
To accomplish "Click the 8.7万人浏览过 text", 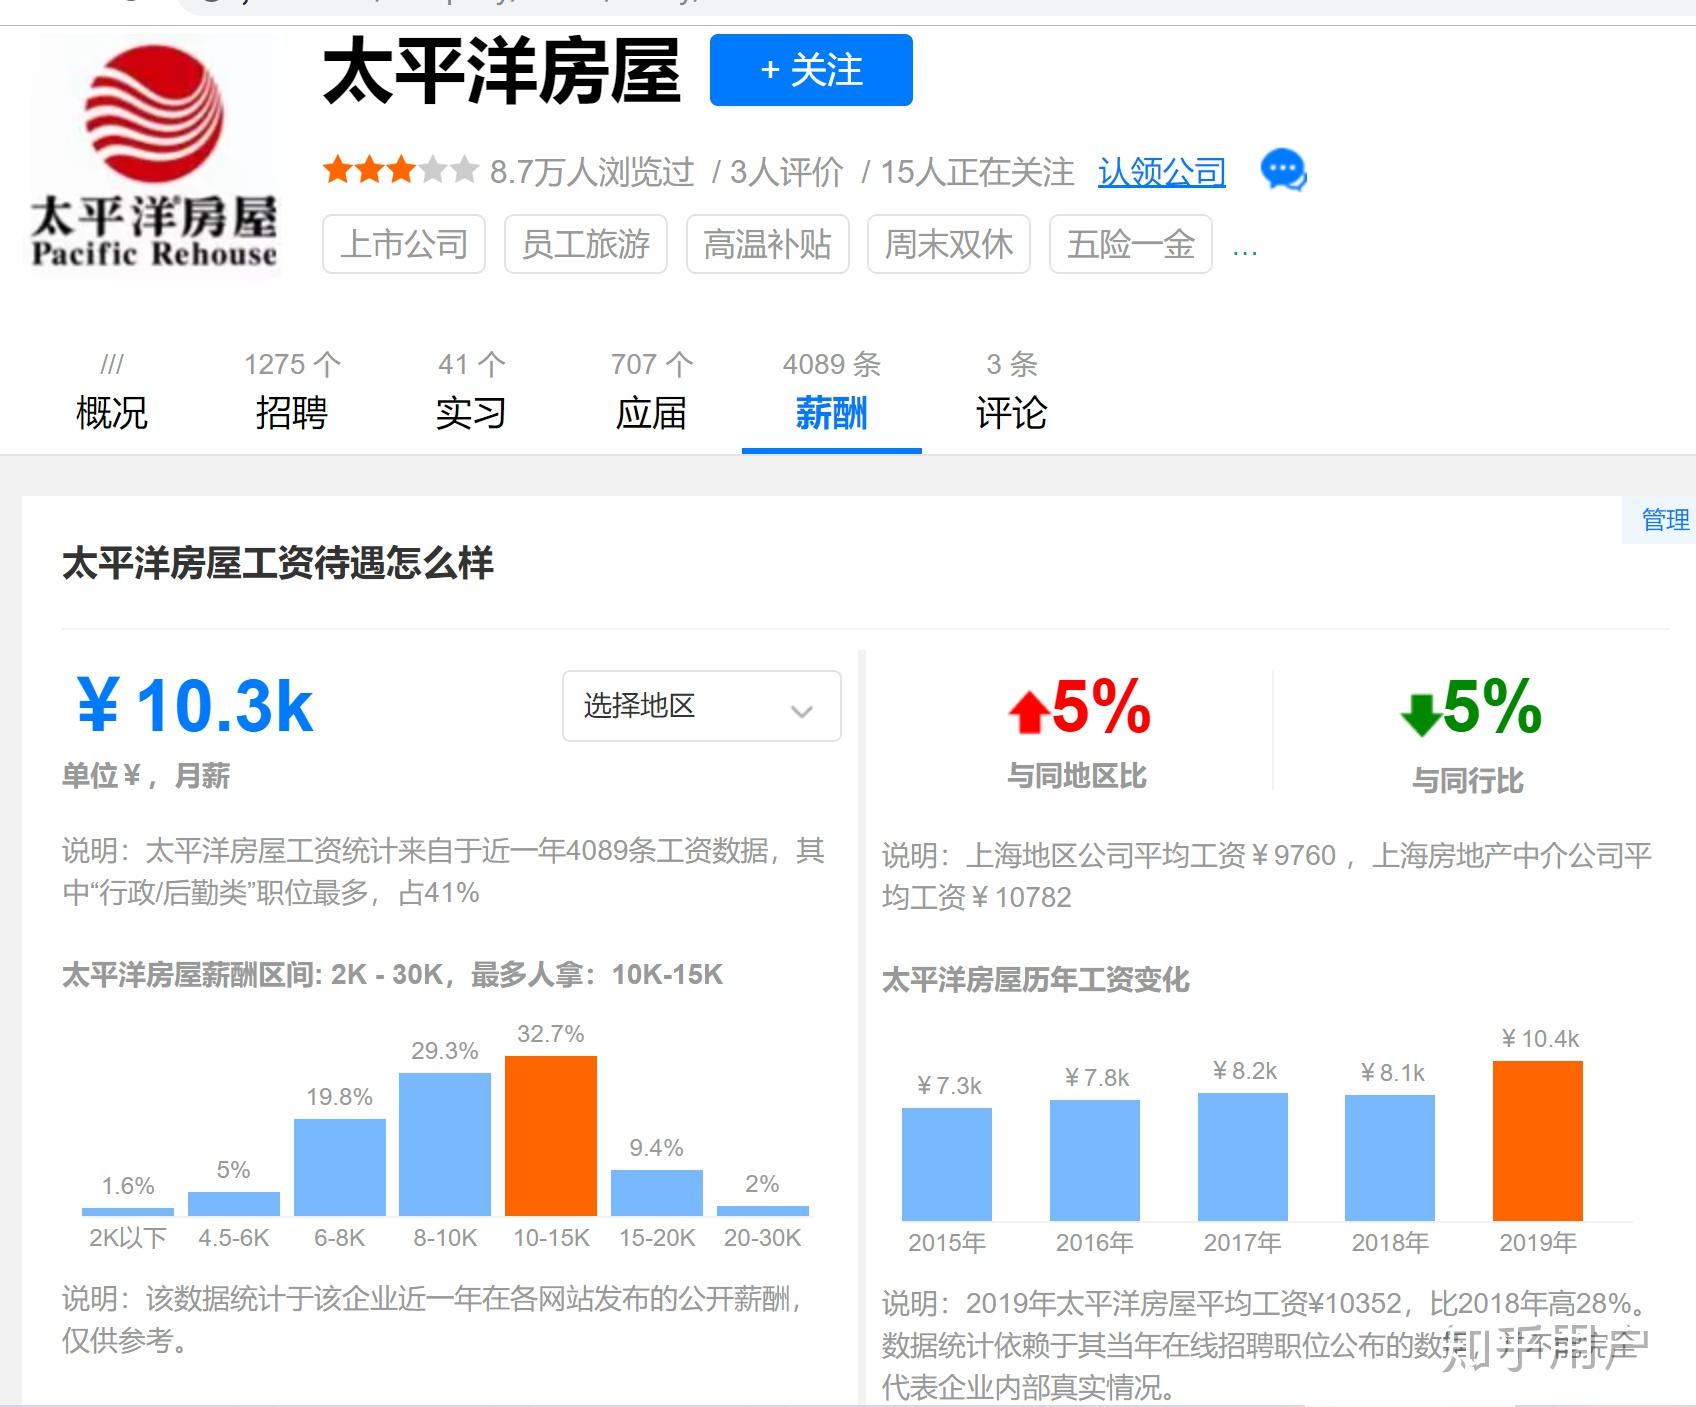I will click(x=592, y=172).
